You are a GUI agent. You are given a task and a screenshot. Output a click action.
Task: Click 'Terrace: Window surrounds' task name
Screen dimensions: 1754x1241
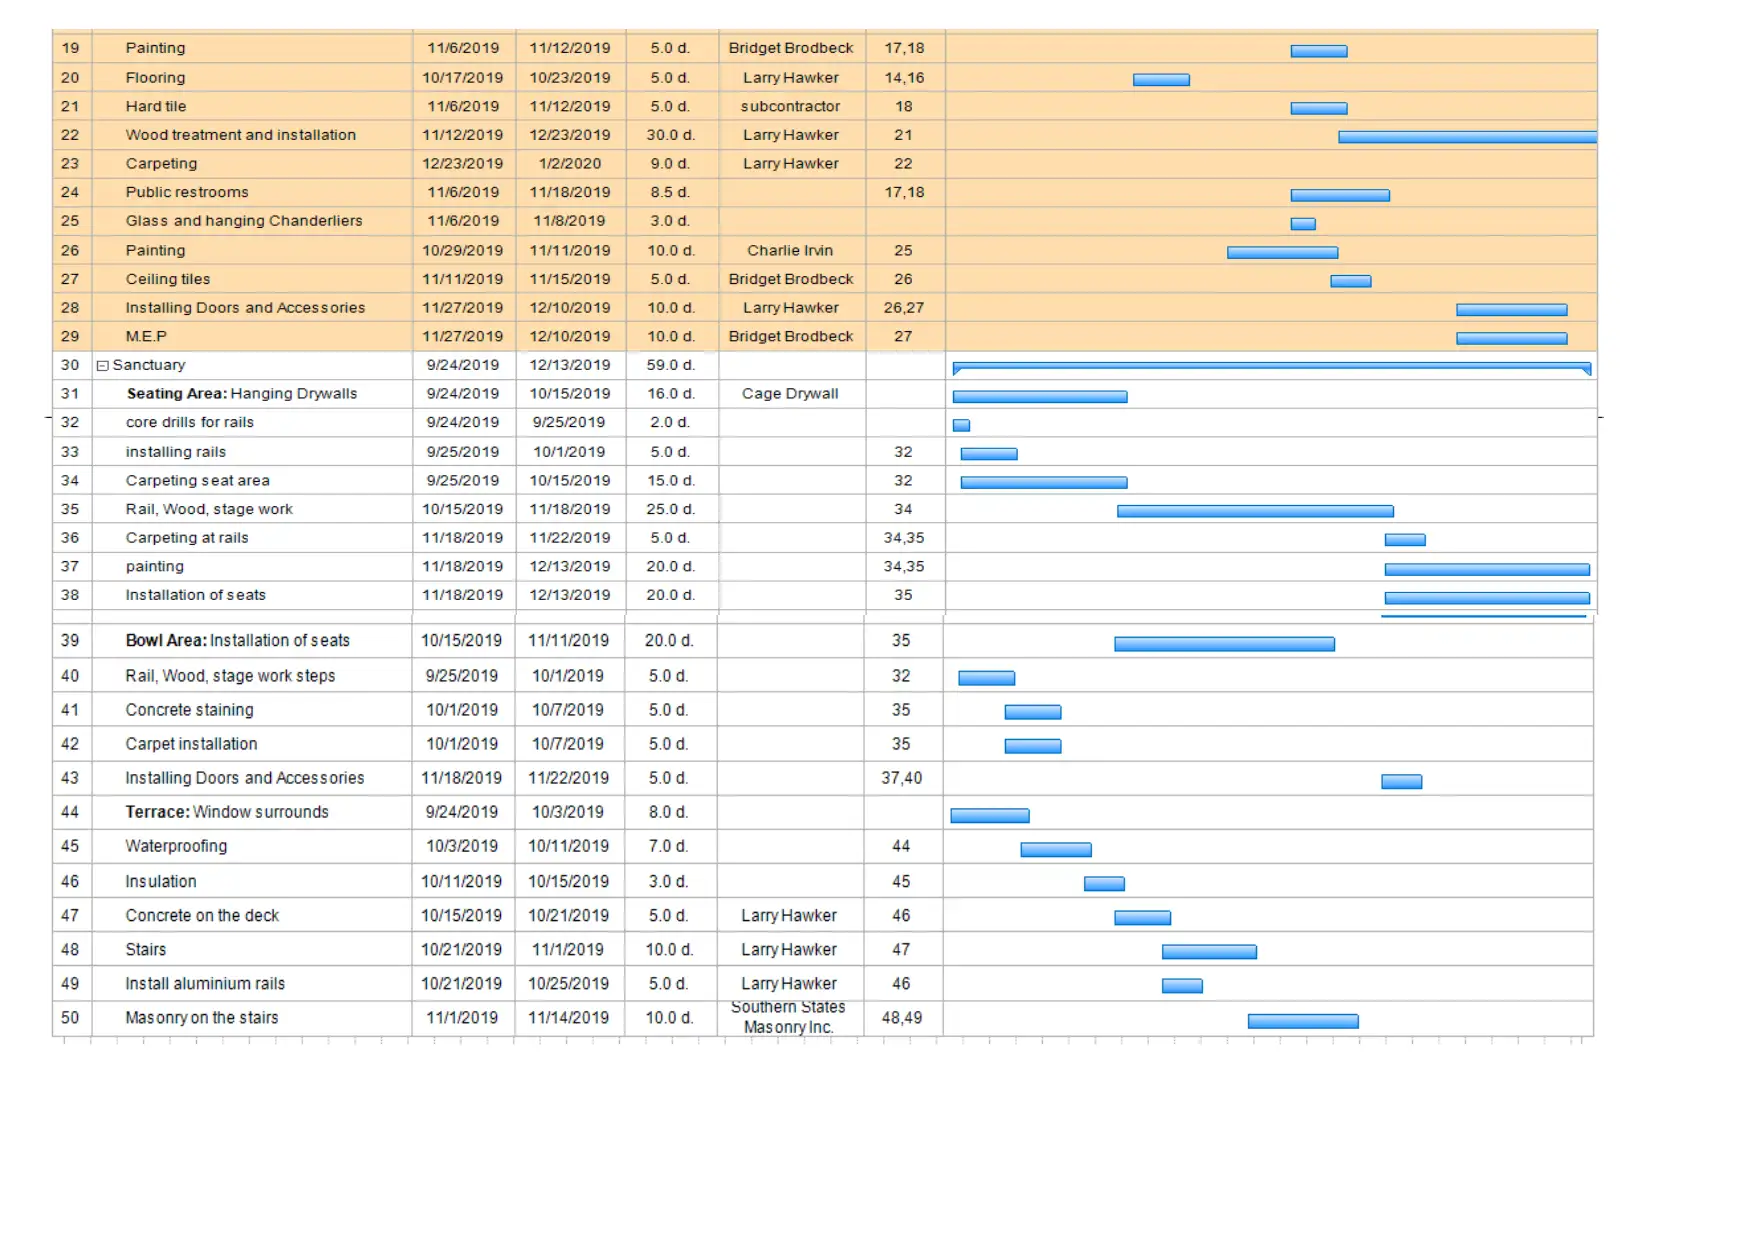(227, 812)
